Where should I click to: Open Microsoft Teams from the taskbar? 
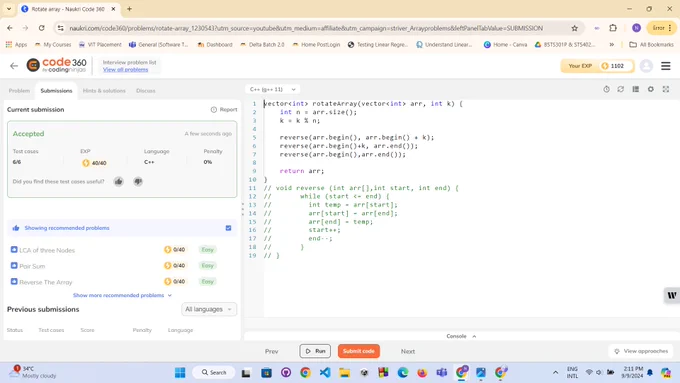(441, 372)
